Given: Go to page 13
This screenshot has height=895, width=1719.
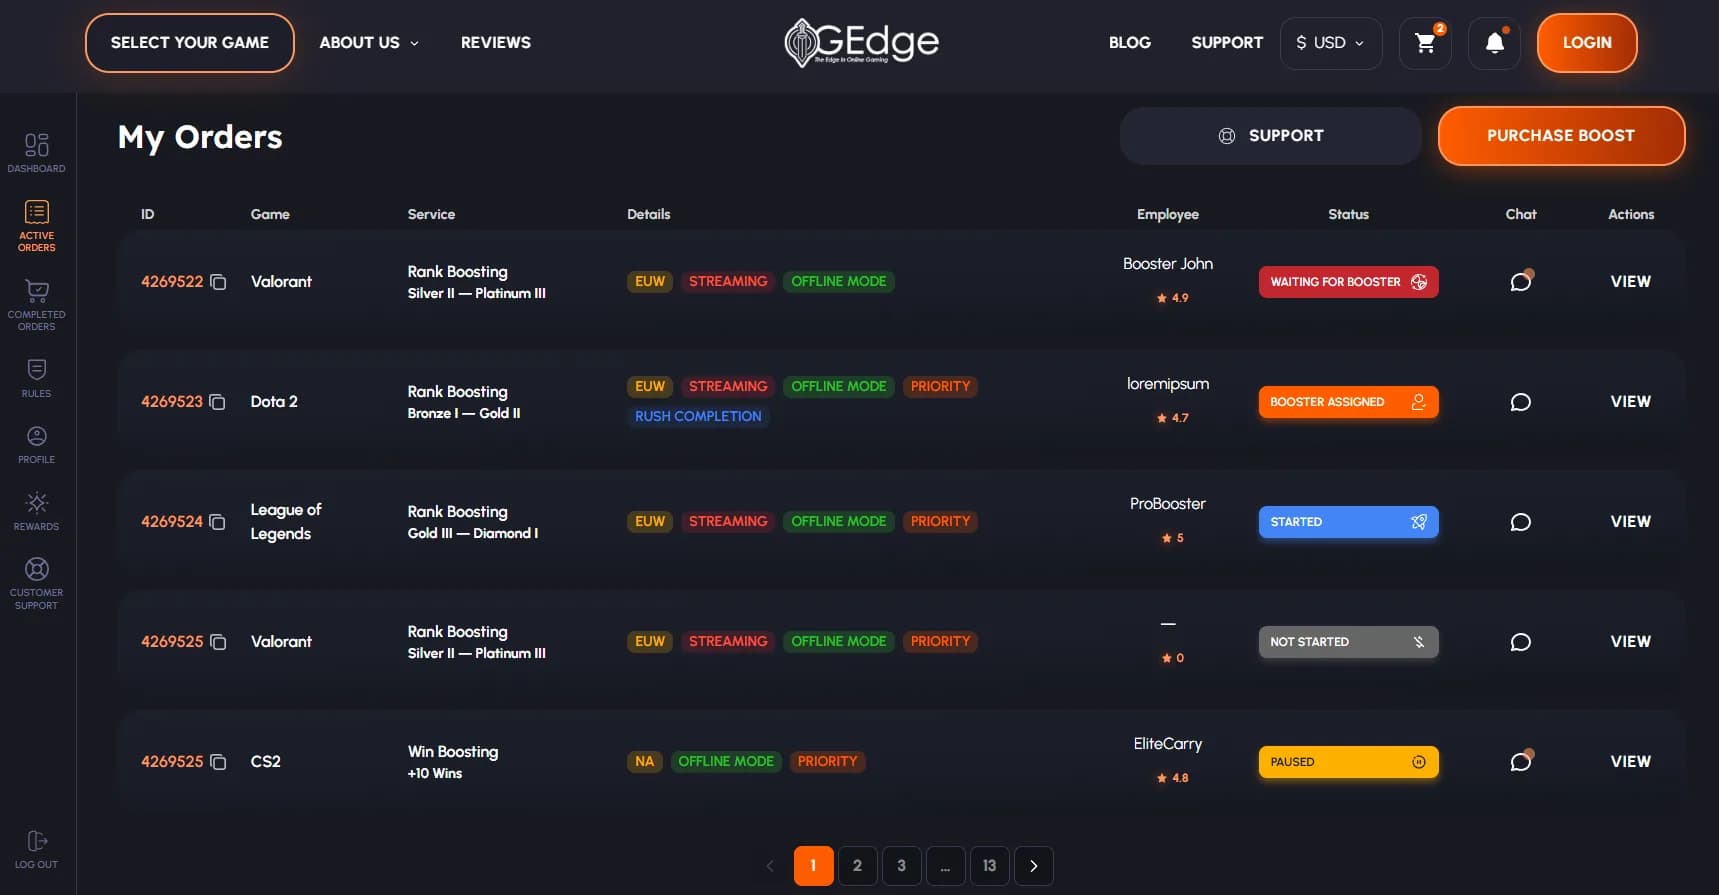Looking at the screenshot, I should point(989,866).
